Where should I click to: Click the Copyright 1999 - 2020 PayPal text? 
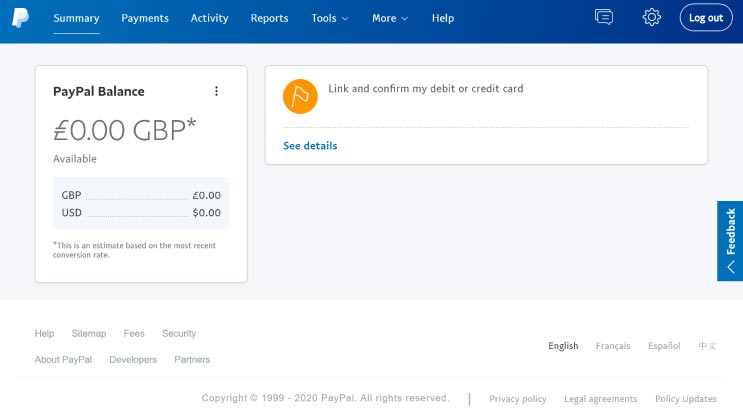tap(325, 398)
